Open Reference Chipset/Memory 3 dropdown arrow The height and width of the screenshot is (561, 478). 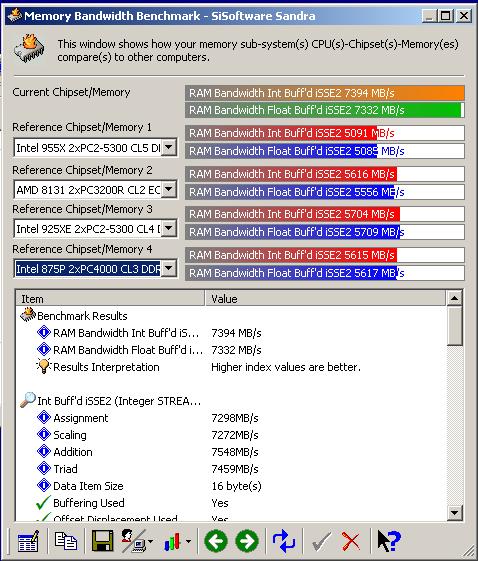(169, 228)
